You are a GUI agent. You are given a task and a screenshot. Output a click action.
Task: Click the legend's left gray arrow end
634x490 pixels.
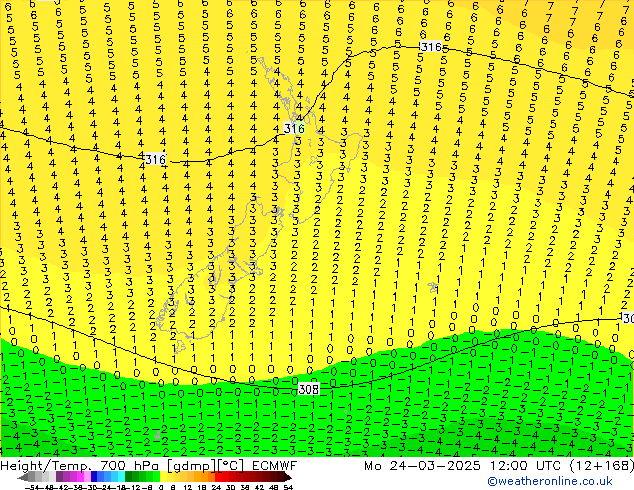click(23, 477)
